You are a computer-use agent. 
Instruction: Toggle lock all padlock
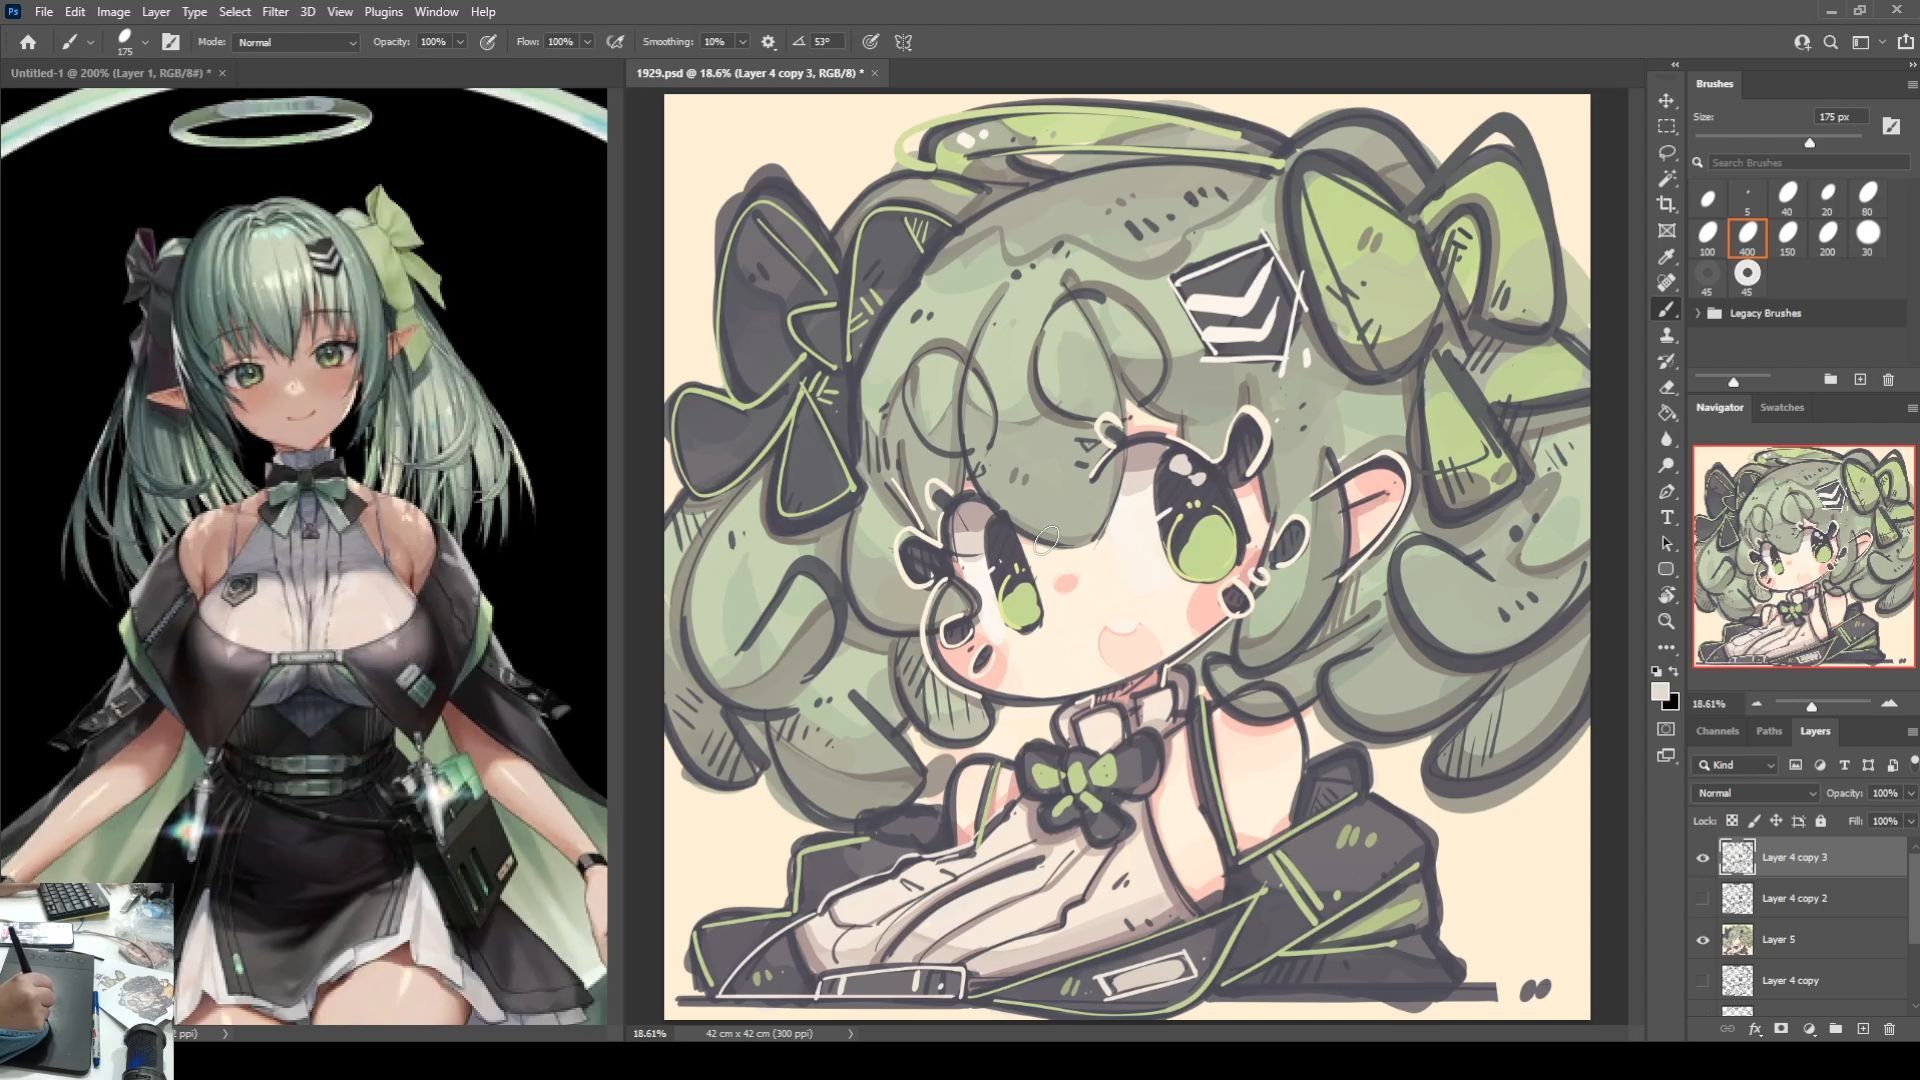pyautogui.click(x=1821, y=821)
